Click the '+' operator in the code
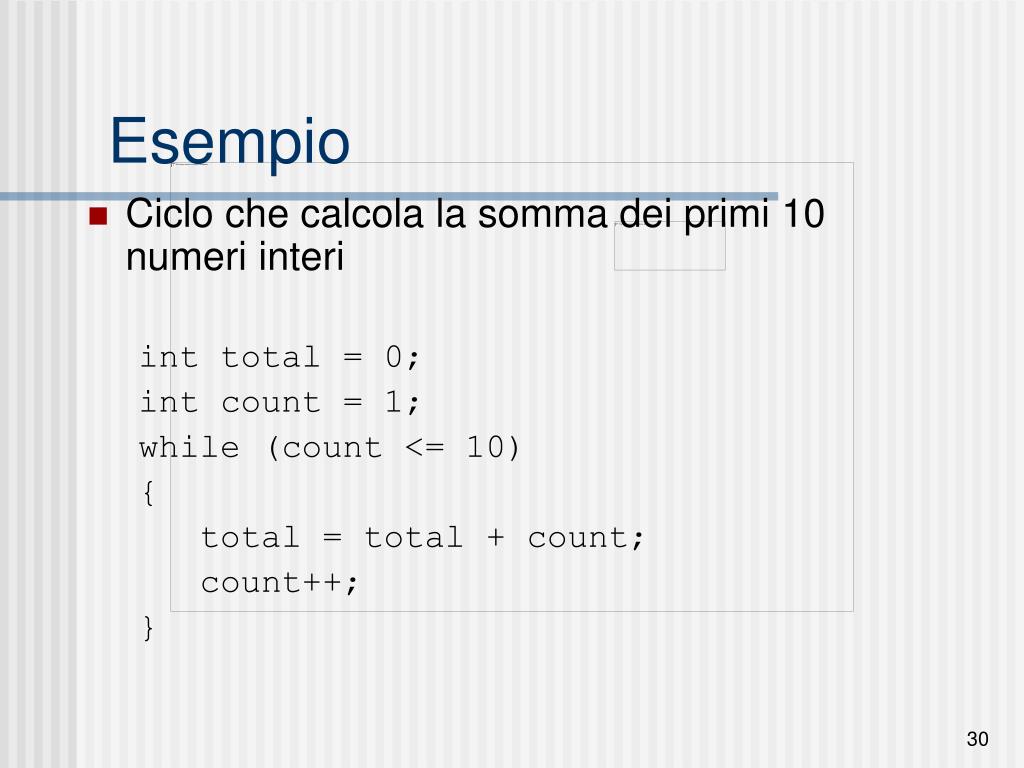 [496, 538]
